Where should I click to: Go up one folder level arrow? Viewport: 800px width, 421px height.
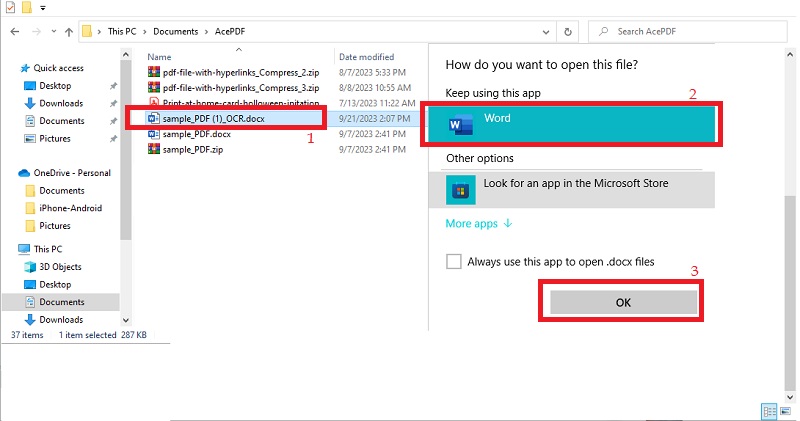click(69, 32)
